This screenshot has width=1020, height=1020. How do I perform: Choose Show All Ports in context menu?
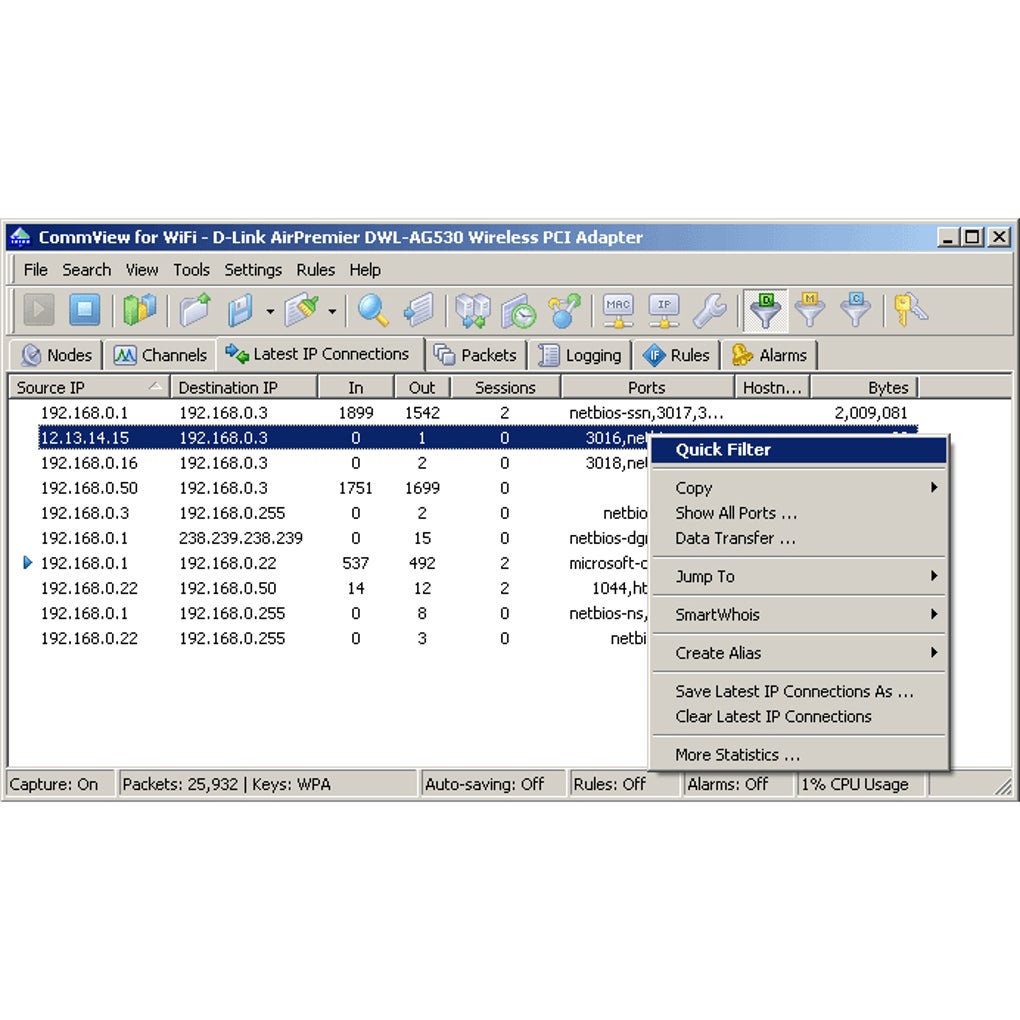(799, 513)
